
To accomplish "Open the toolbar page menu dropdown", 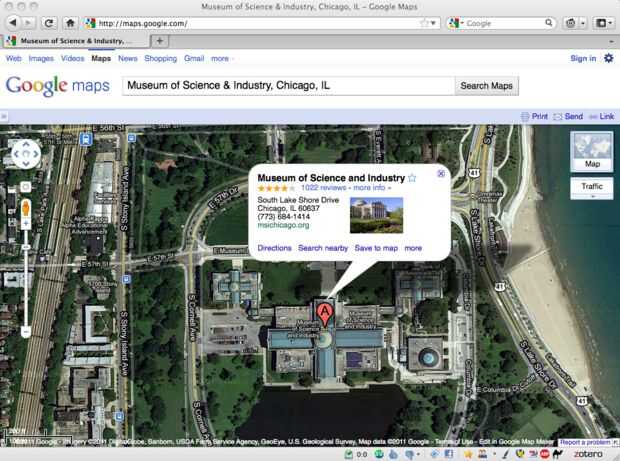I will (x=604, y=23).
